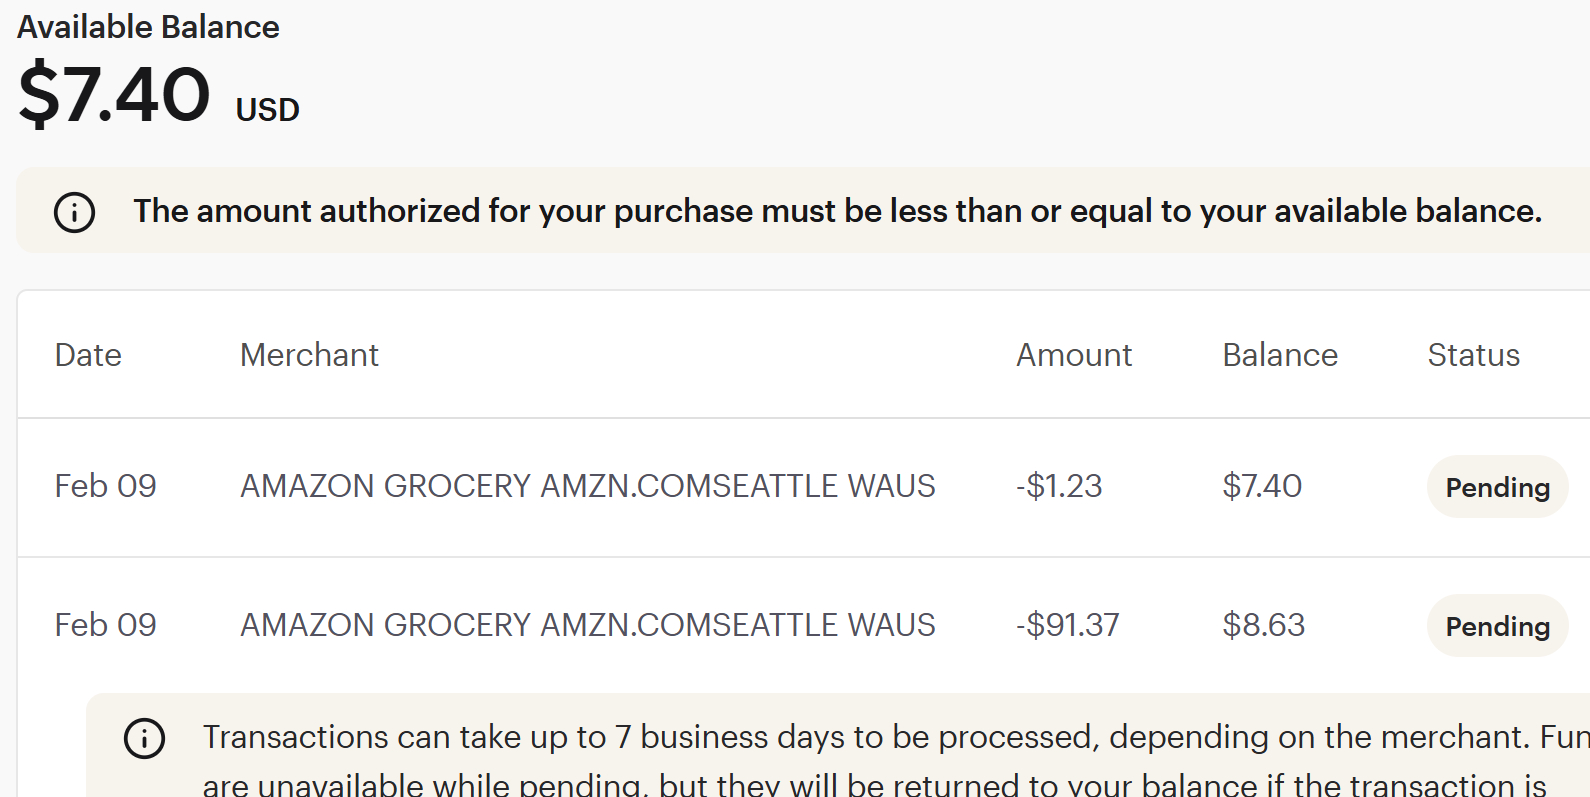Click the info icon beside the transactions processing notice
Screen dimensions: 1590x797
click(x=144, y=739)
